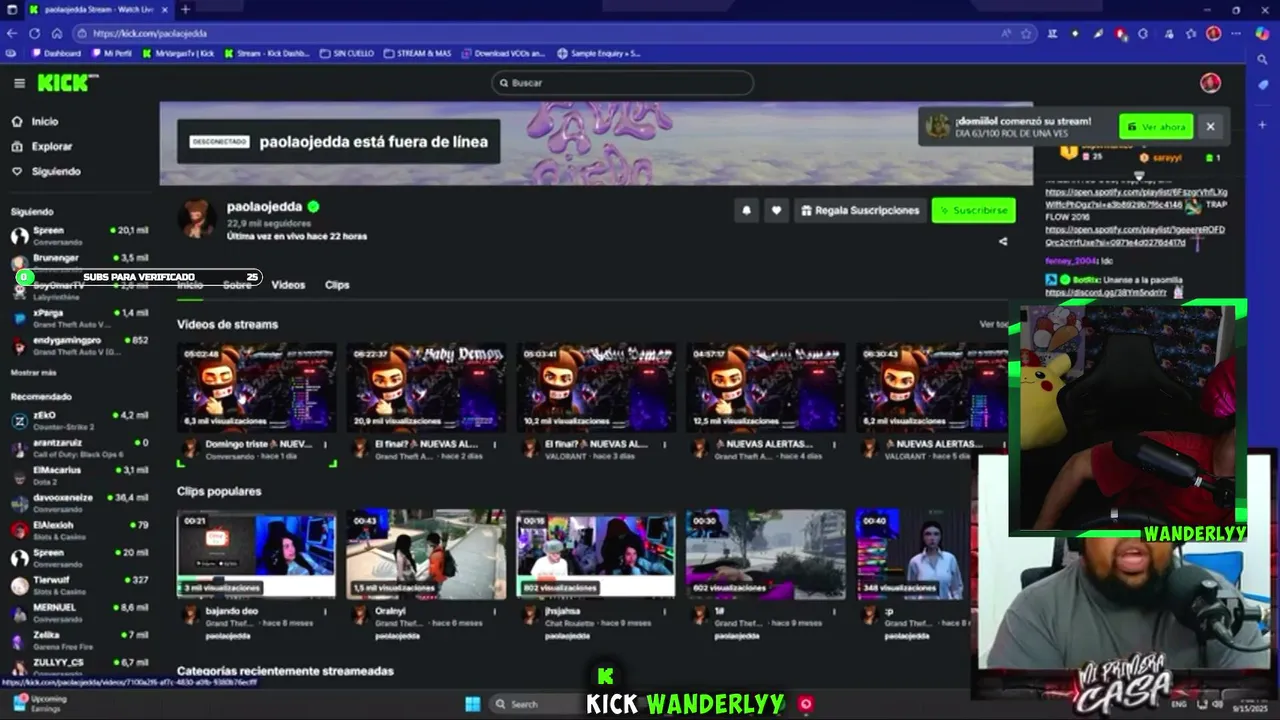Viewport: 1280px width, 720px height.
Task: Open the endygamingpro channel
Action: (80, 346)
